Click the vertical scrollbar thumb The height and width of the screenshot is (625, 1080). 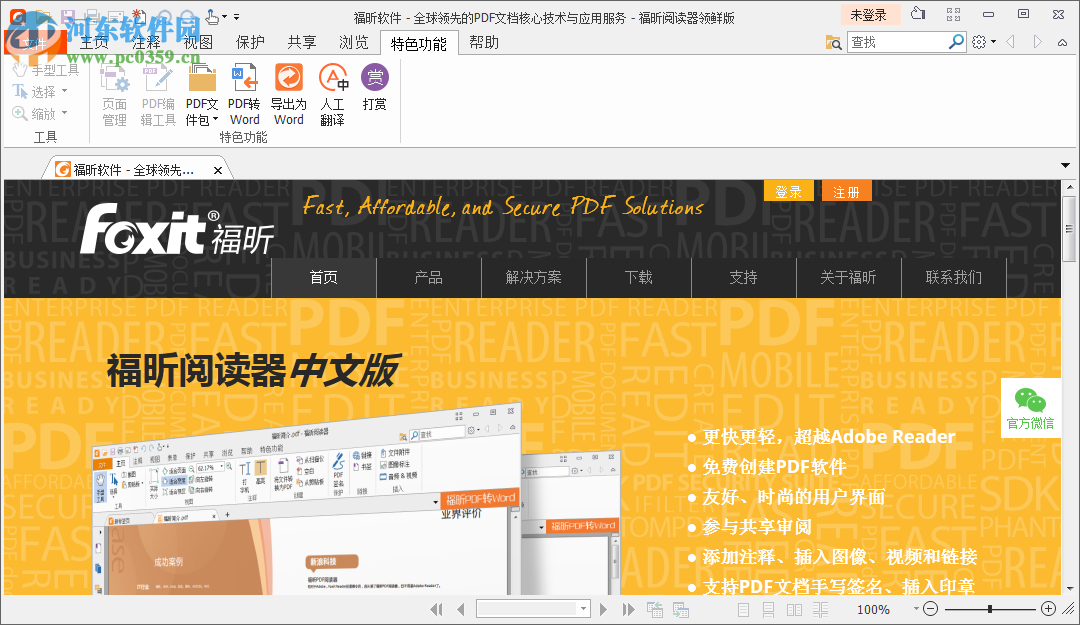tap(1069, 227)
